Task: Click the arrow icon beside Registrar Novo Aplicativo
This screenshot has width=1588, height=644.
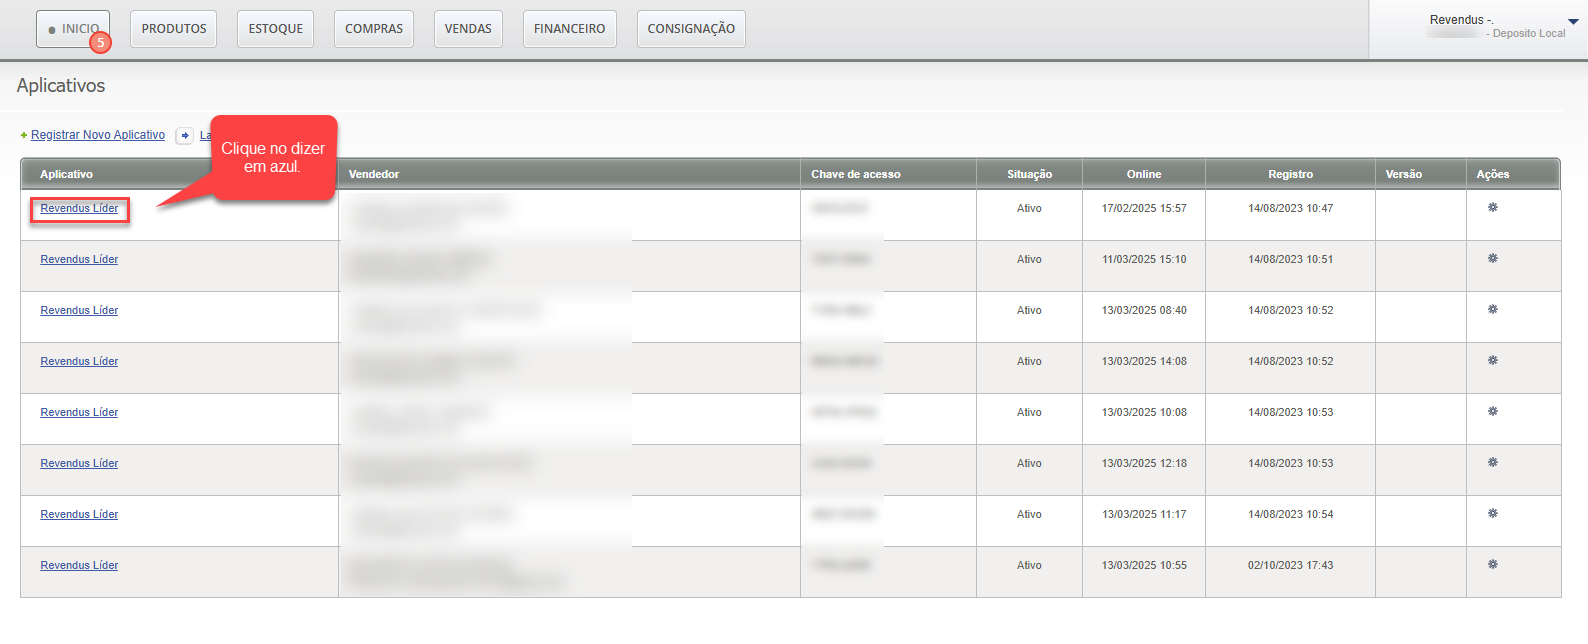Action: [x=185, y=136]
